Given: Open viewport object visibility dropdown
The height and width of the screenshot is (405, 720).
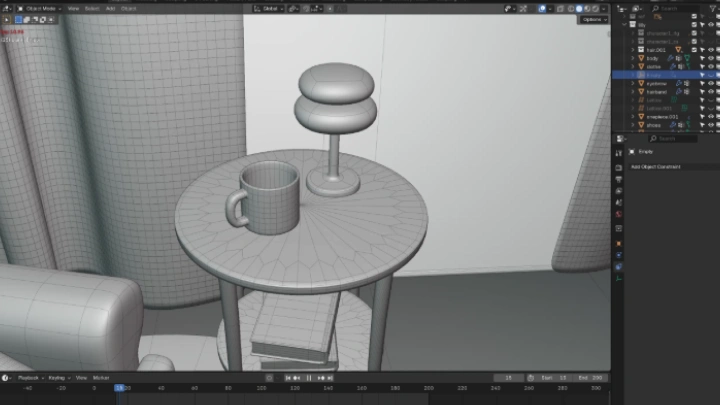Looking at the screenshot, I should click(x=509, y=8).
